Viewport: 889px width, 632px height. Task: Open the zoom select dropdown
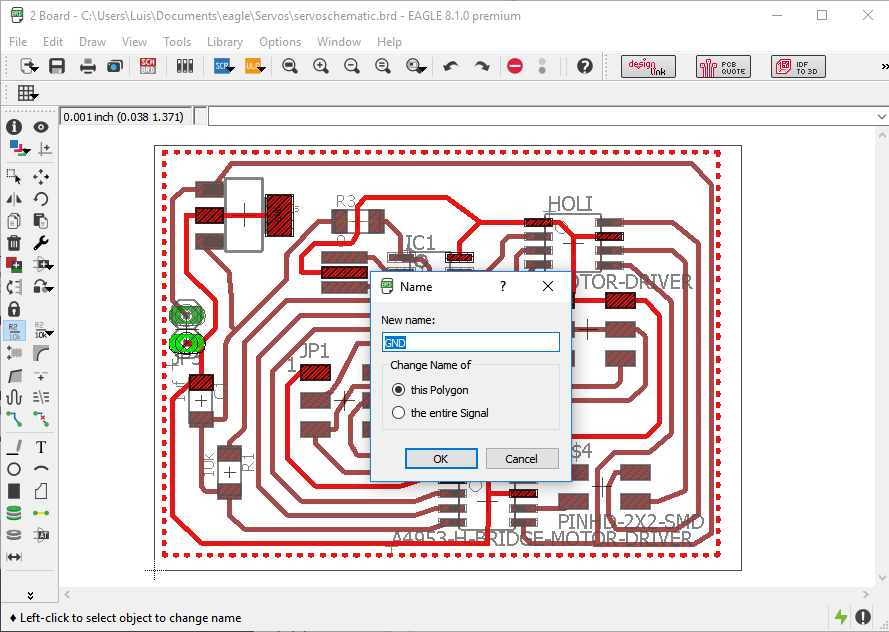point(416,66)
